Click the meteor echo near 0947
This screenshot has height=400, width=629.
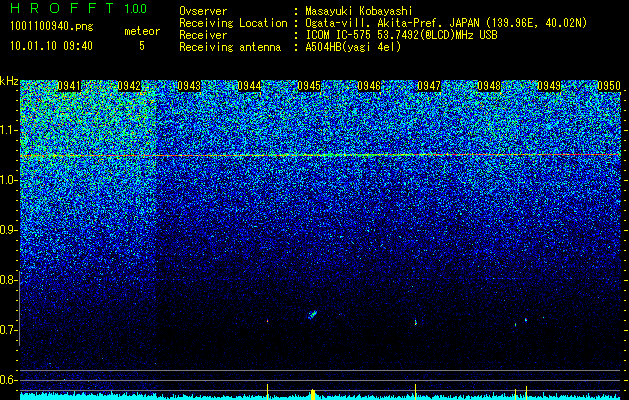(416, 322)
